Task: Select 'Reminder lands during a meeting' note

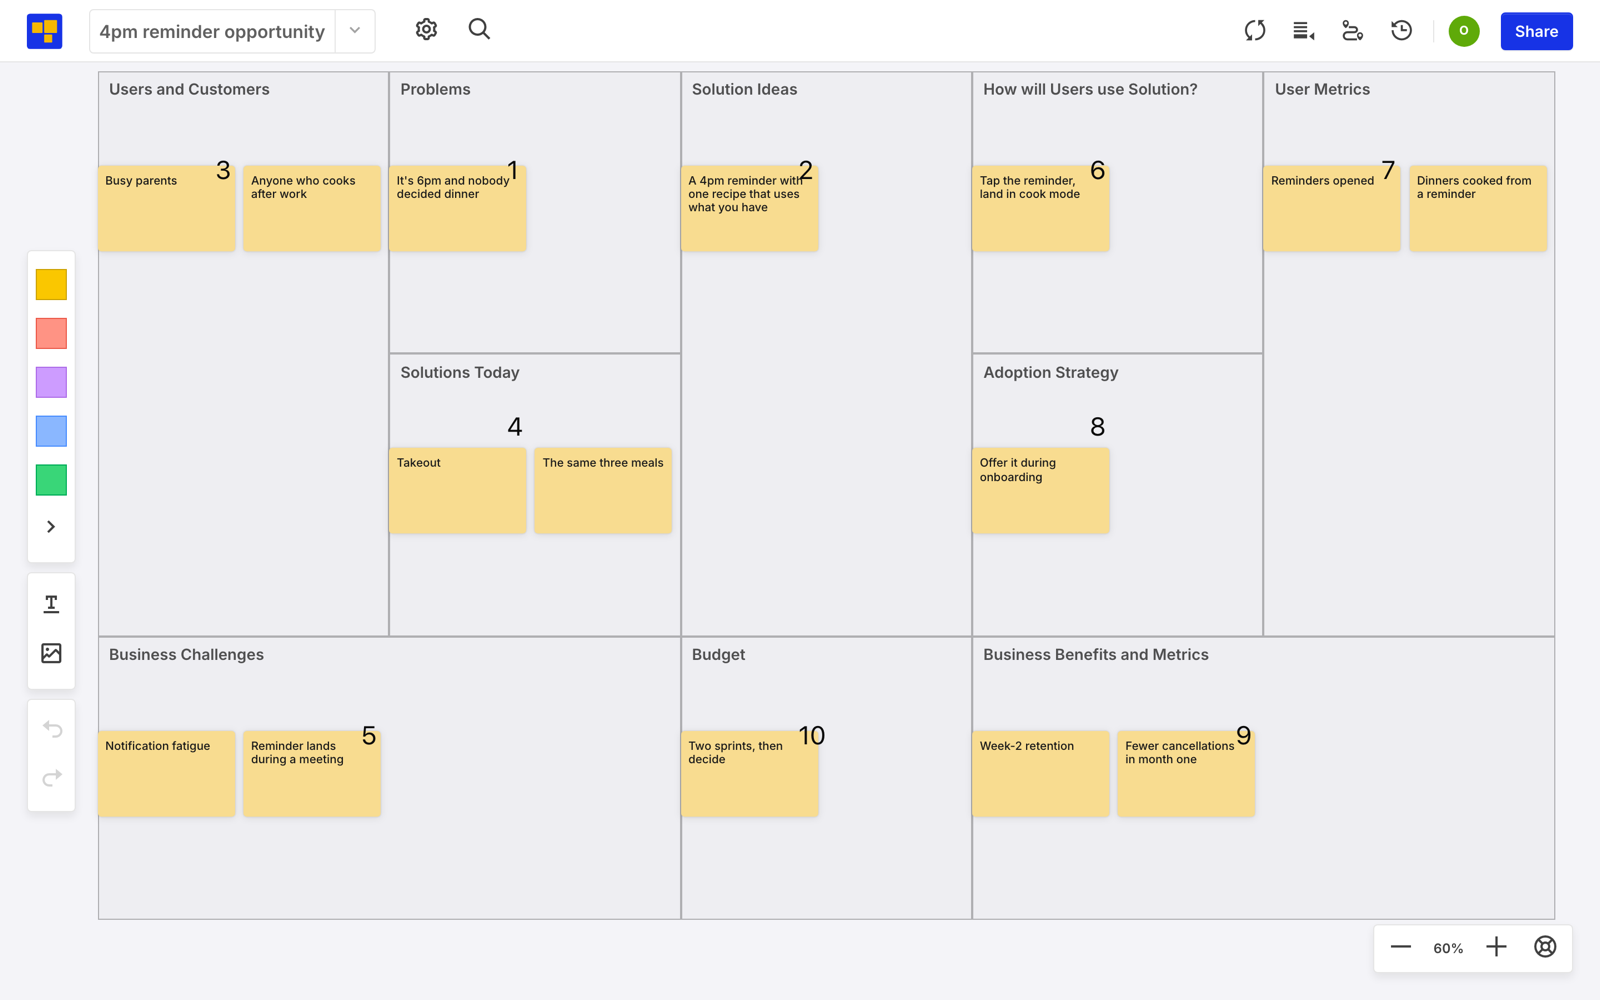Action: coord(312,774)
